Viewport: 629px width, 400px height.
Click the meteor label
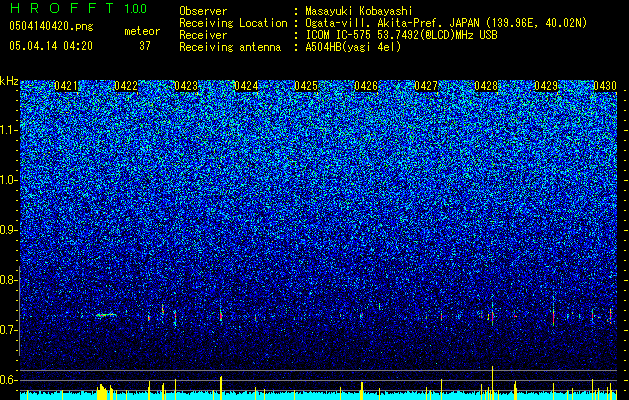(x=142, y=31)
